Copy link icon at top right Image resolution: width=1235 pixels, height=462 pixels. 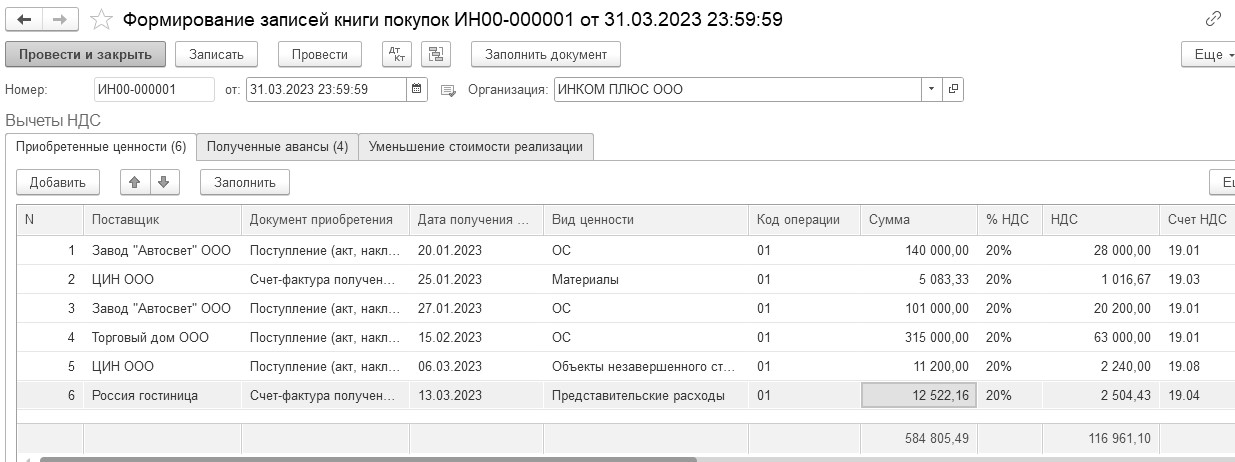tap(1214, 19)
